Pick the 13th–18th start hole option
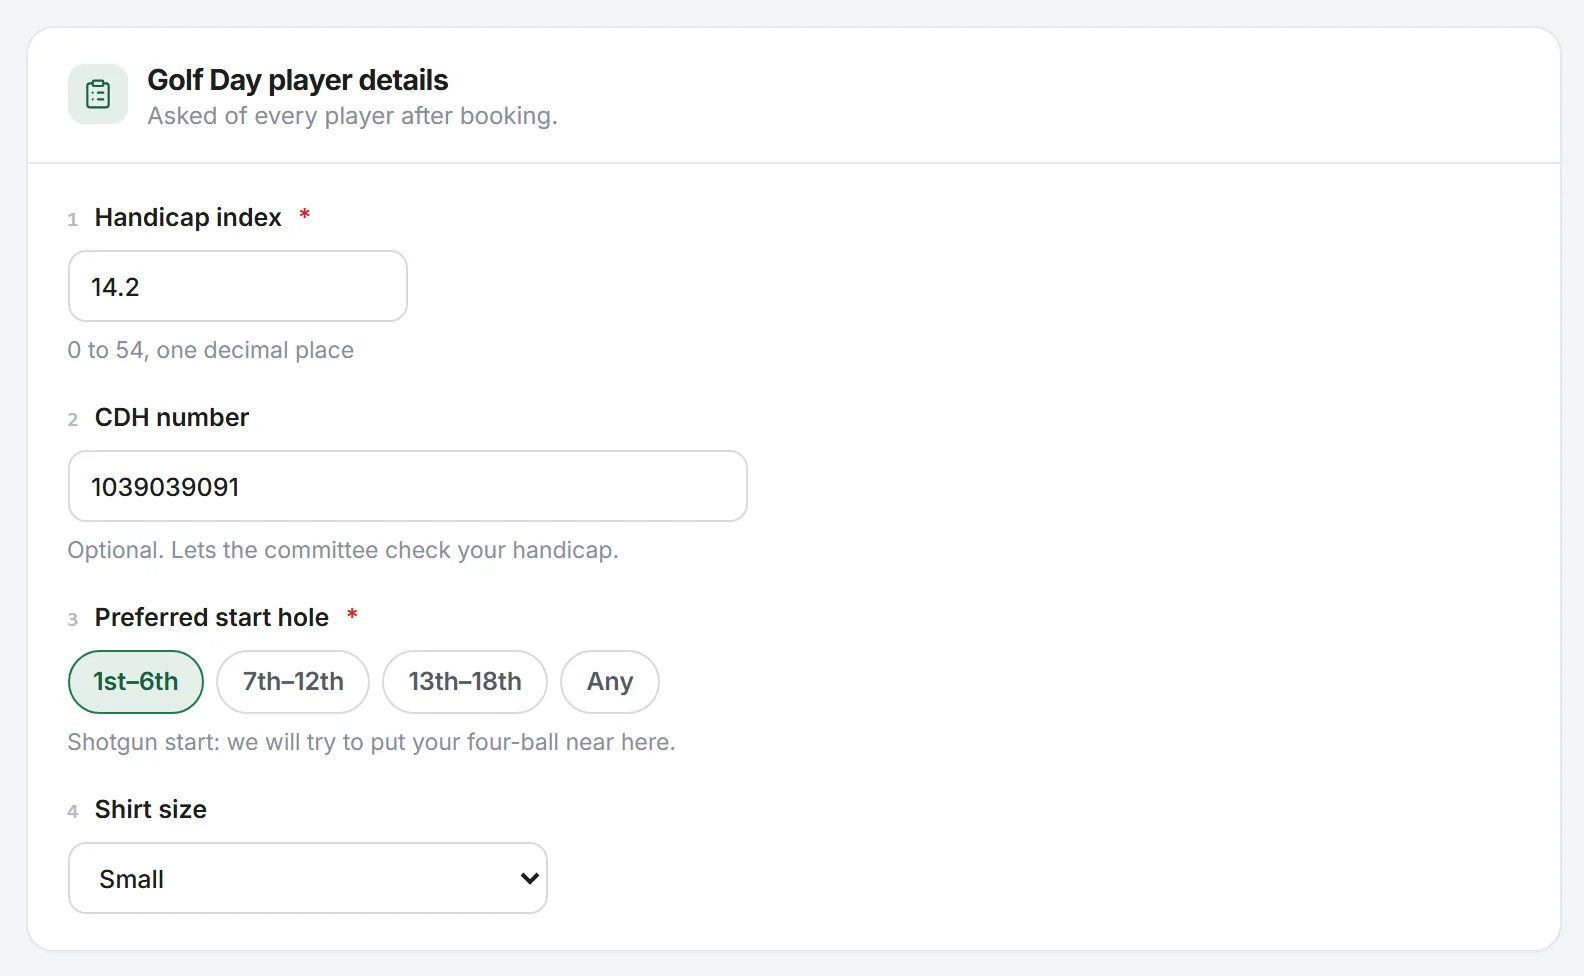This screenshot has height=976, width=1584. tap(465, 682)
